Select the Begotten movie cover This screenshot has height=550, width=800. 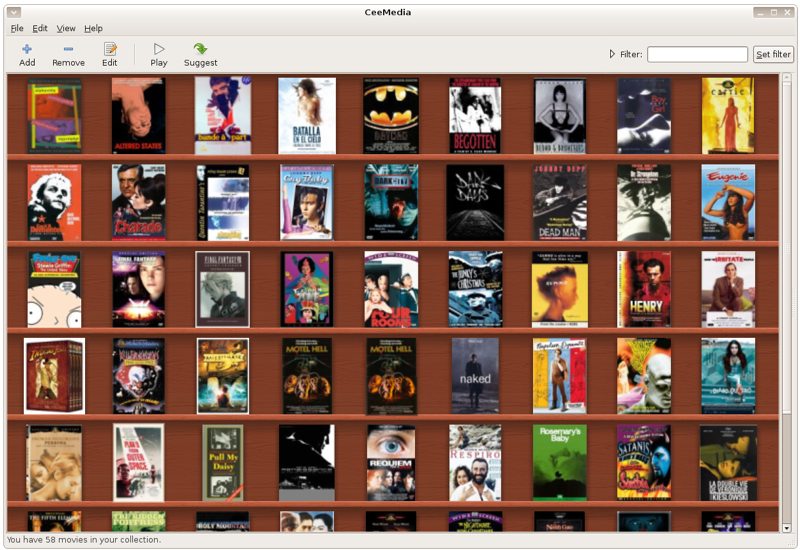[x=475, y=115]
